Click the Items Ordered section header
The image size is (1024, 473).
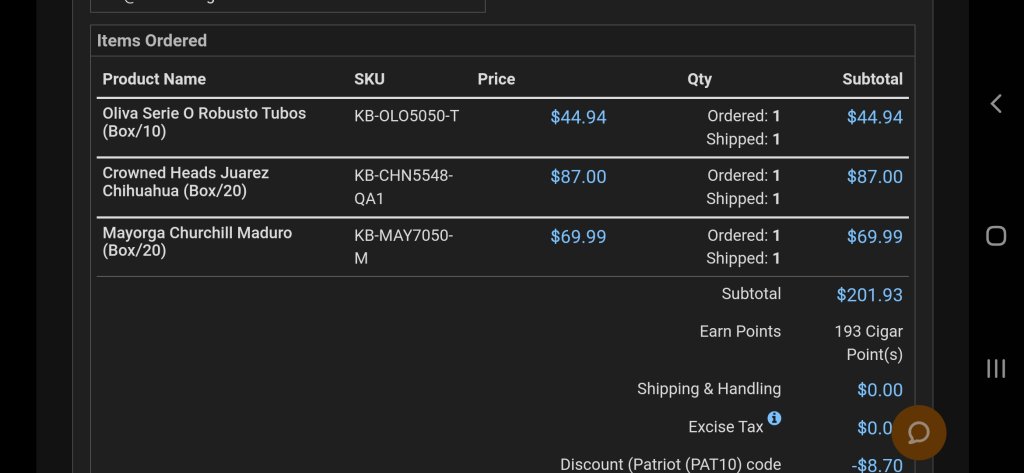[x=152, y=41]
